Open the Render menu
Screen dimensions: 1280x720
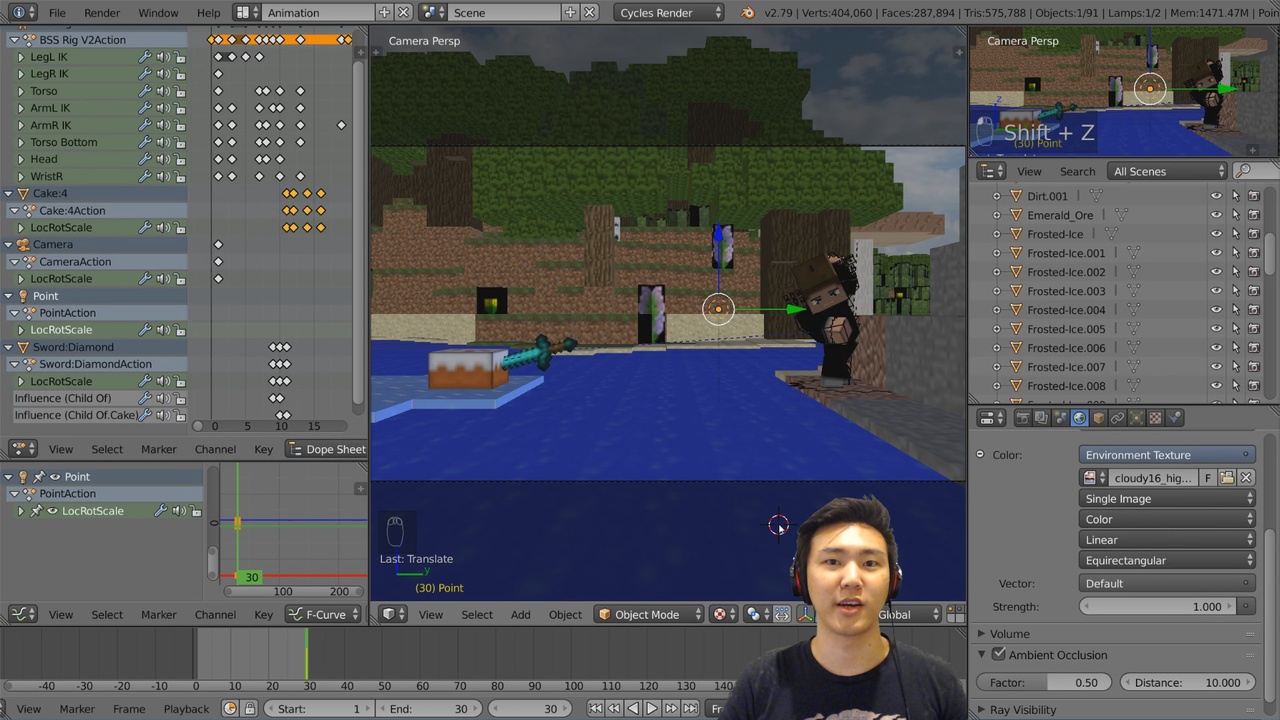[102, 13]
